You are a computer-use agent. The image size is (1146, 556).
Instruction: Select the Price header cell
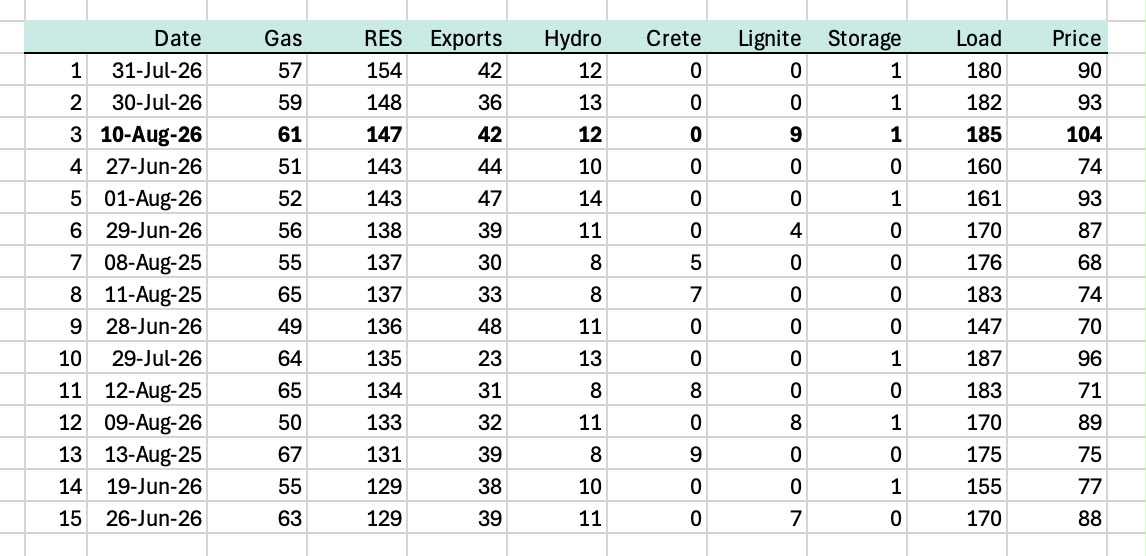[1058, 38]
